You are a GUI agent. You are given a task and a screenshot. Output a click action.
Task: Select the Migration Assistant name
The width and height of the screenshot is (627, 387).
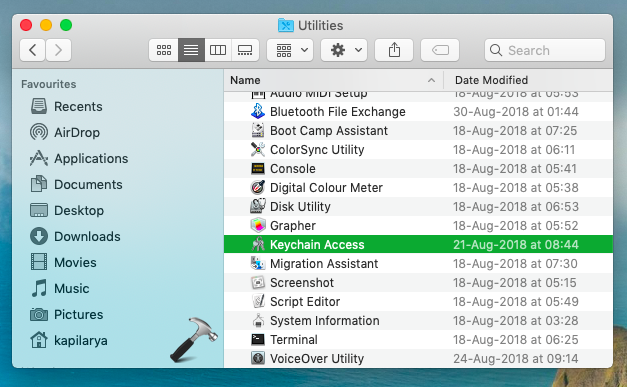(x=324, y=263)
